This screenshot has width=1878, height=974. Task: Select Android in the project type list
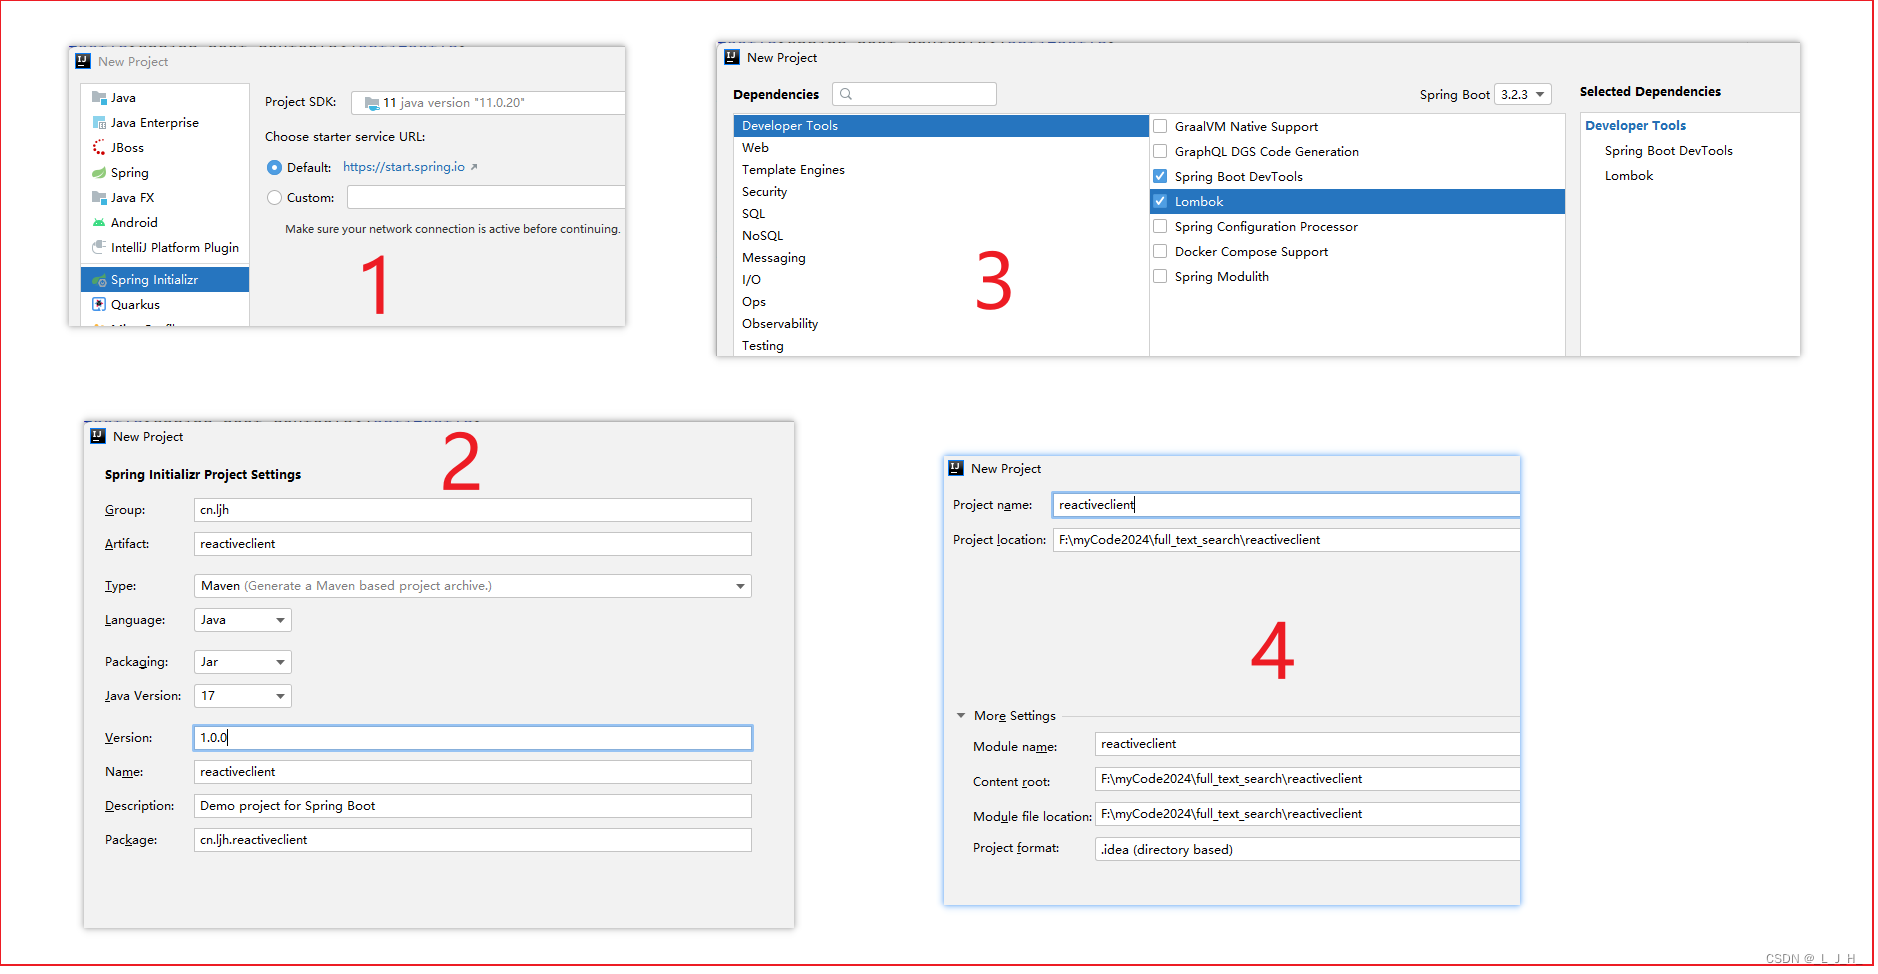164,223
